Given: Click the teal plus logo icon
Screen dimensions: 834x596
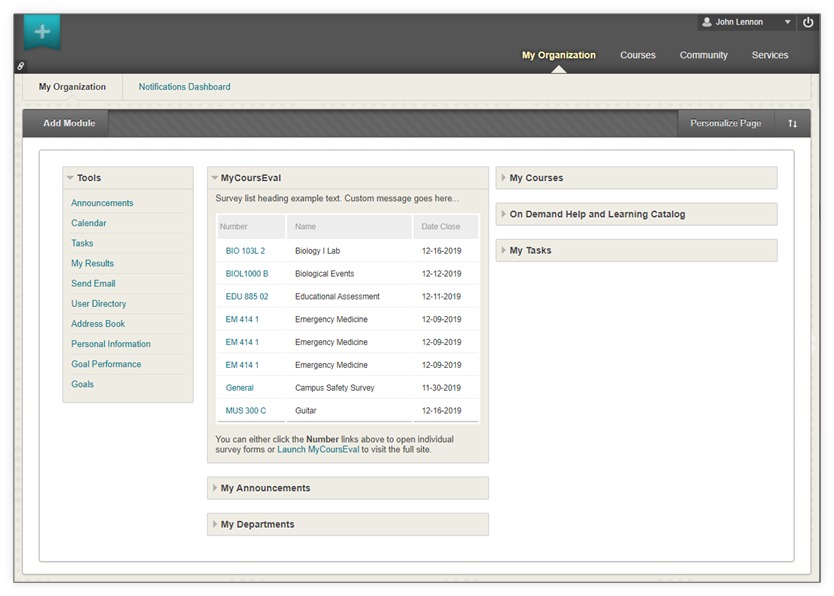Looking at the screenshot, I should pyautogui.click(x=42, y=32).
